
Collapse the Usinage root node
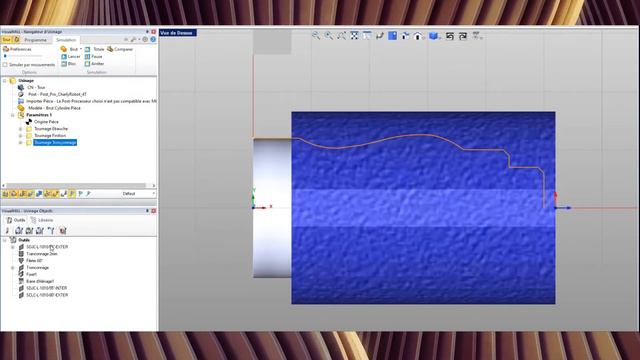pyautogui.click(x=5, y=81)
